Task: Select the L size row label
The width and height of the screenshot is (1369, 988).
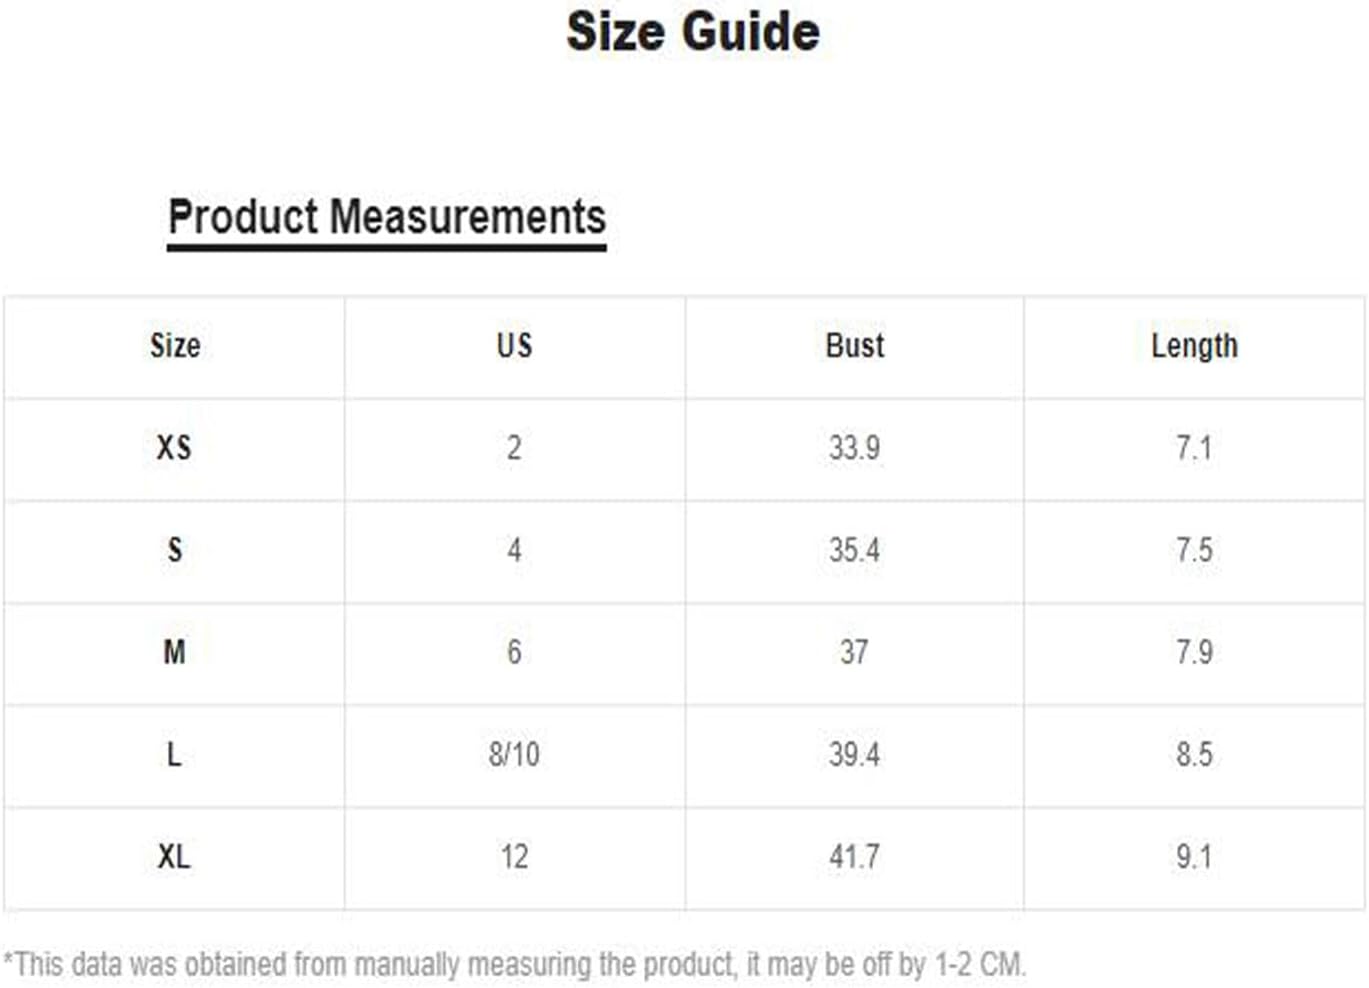Action: pyautogui.click(x=174, y=754)
